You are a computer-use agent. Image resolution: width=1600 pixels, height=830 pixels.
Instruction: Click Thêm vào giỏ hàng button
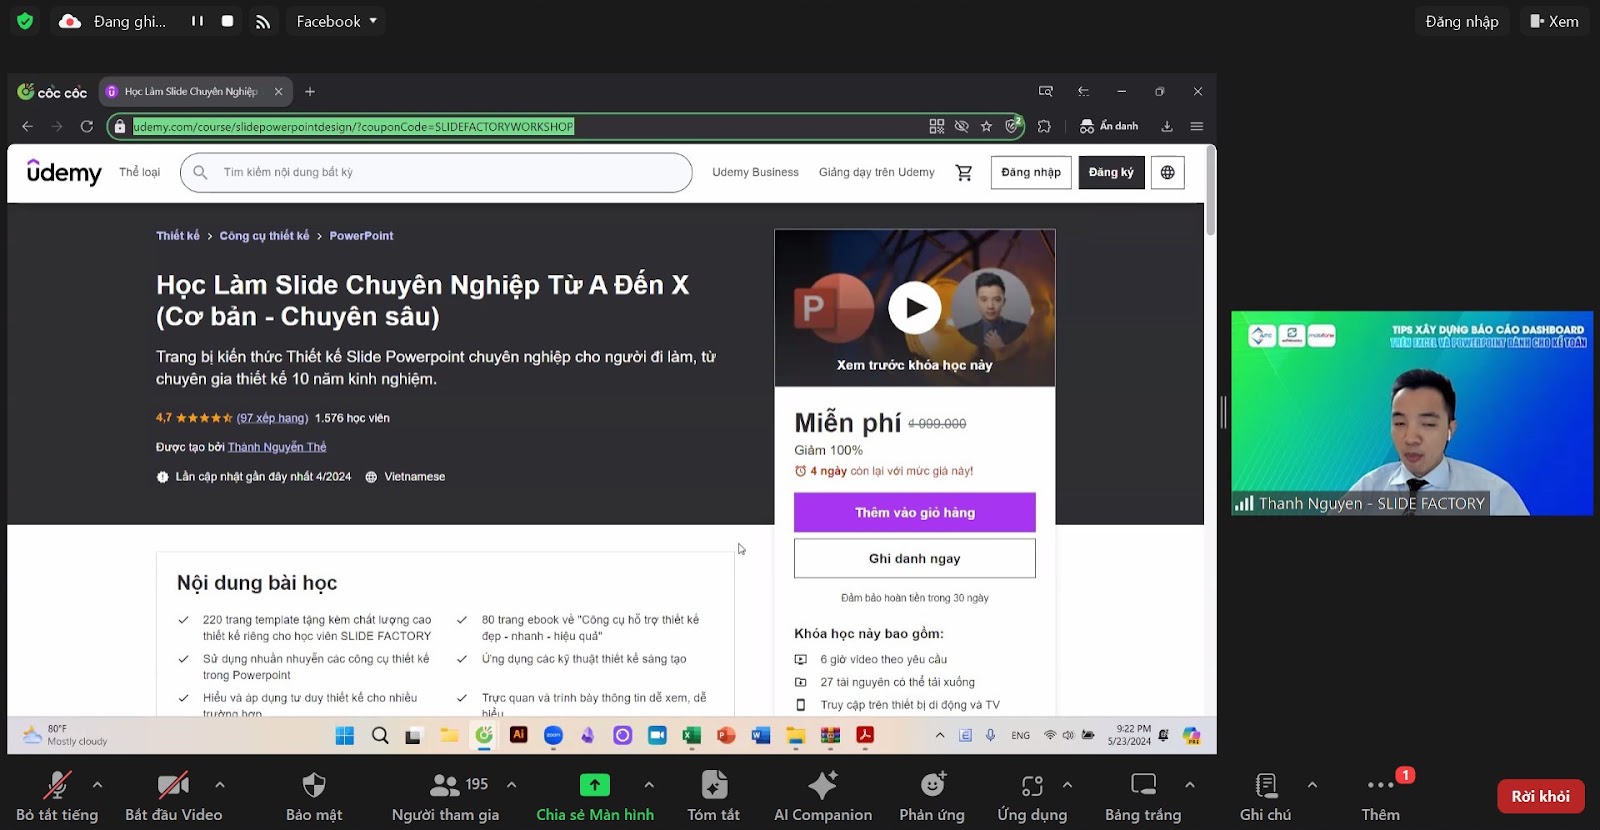click(x=915, y=512)
